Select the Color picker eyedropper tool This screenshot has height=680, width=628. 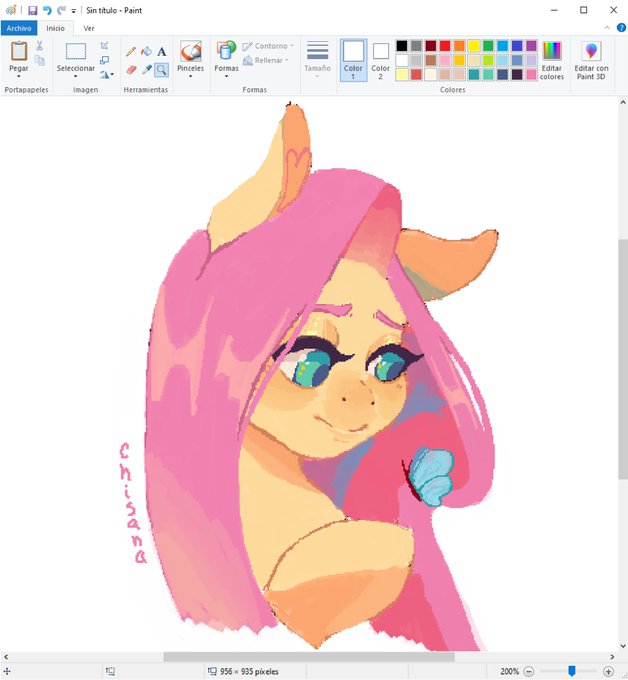point(147,69)
